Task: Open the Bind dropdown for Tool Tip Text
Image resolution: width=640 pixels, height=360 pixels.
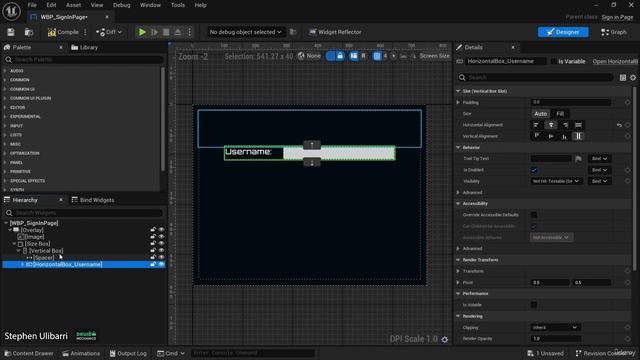Action: pyautogui.click(x=599, y=159)
